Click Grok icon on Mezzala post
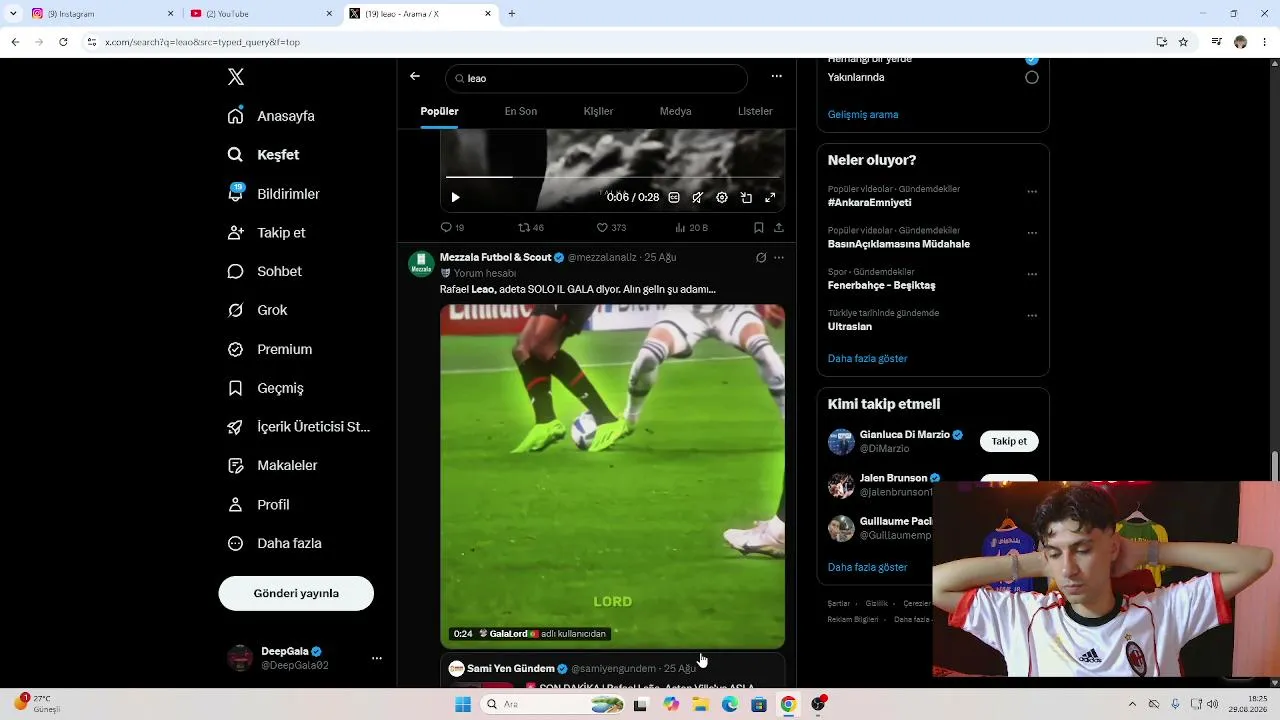This screenshot has height=720, width=1280. coord(761,257)
